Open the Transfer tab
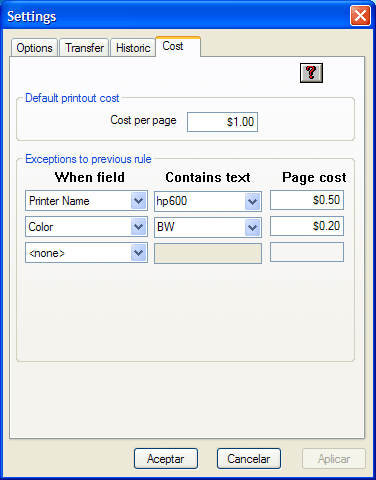The image size is (376, 480). 84,48
